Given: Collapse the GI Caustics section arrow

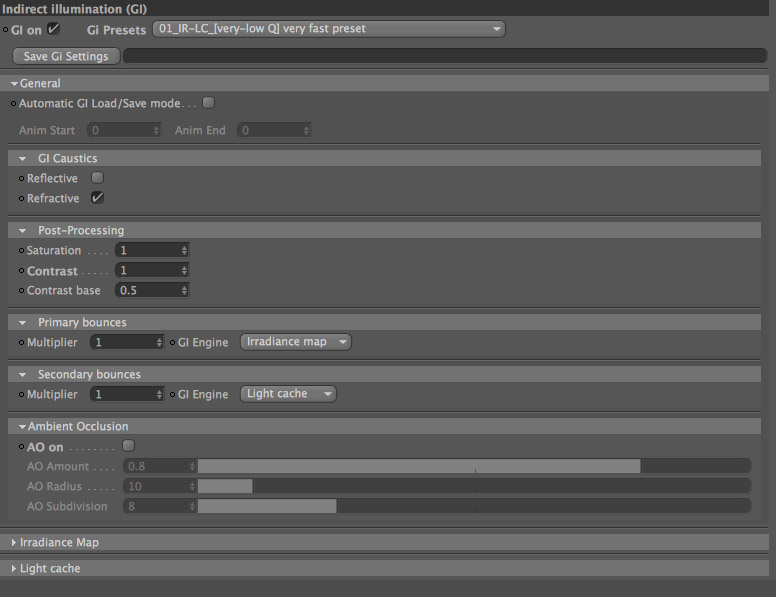Looking at the screenshot, I should click(x=22, y=159).
